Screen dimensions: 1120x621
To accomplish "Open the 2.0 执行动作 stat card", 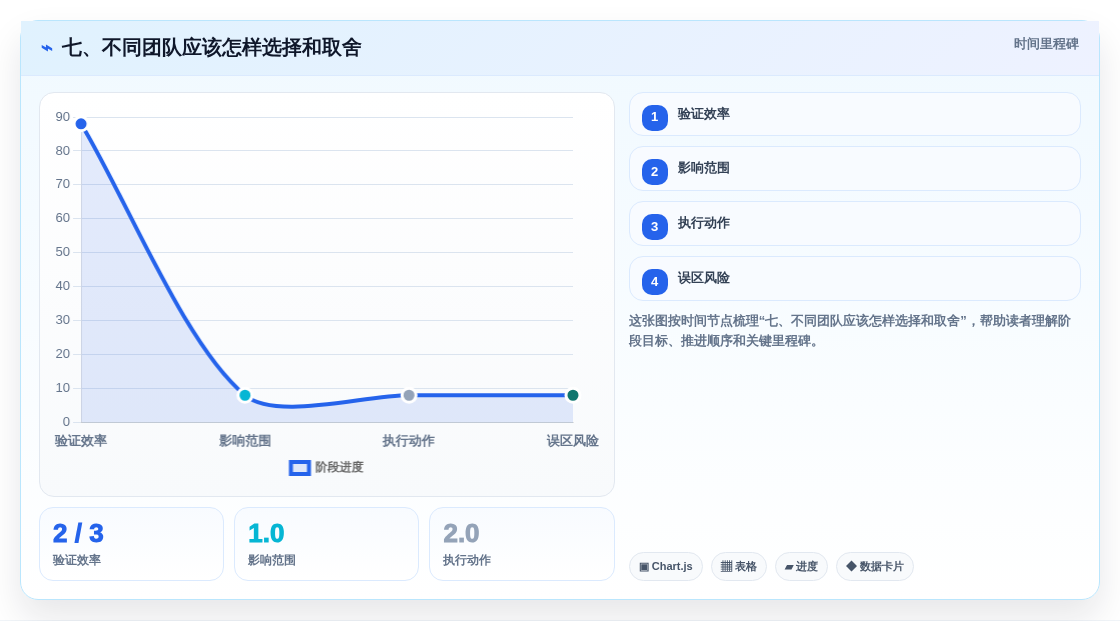I will [x=521, y=544].
